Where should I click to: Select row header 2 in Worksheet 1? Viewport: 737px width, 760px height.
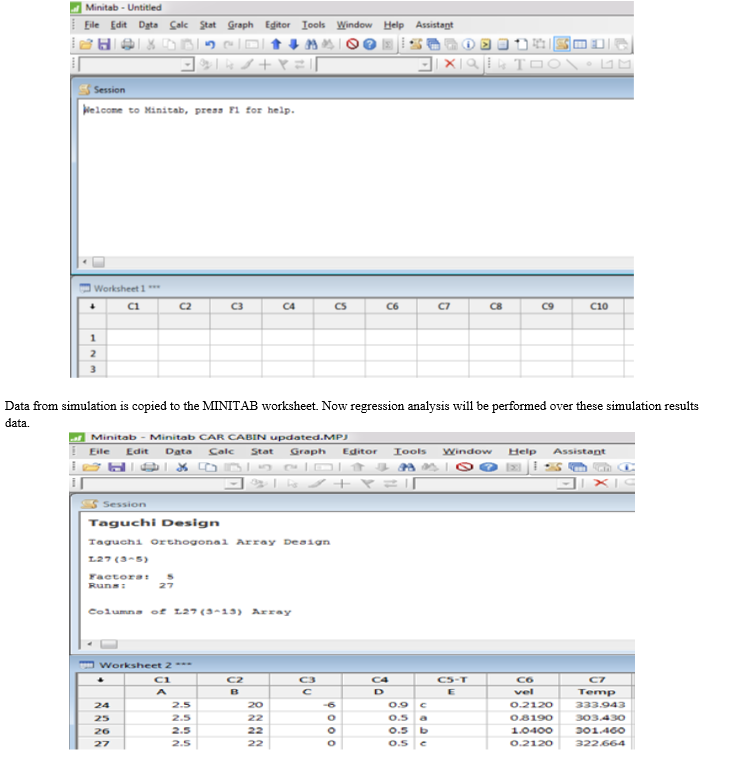93,353
